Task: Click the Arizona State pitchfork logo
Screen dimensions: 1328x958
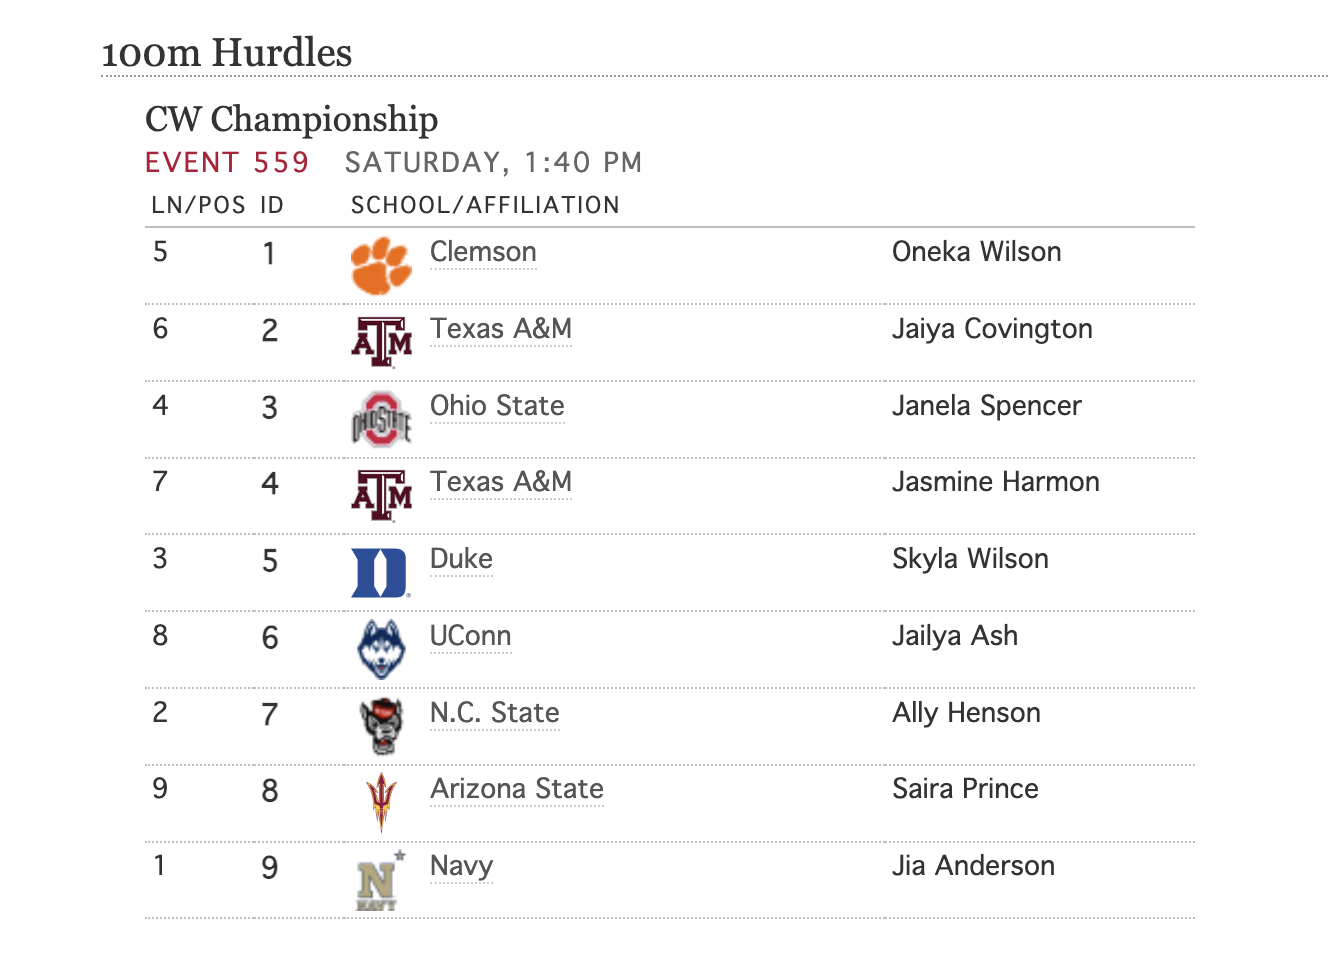Action: point(381,802)
